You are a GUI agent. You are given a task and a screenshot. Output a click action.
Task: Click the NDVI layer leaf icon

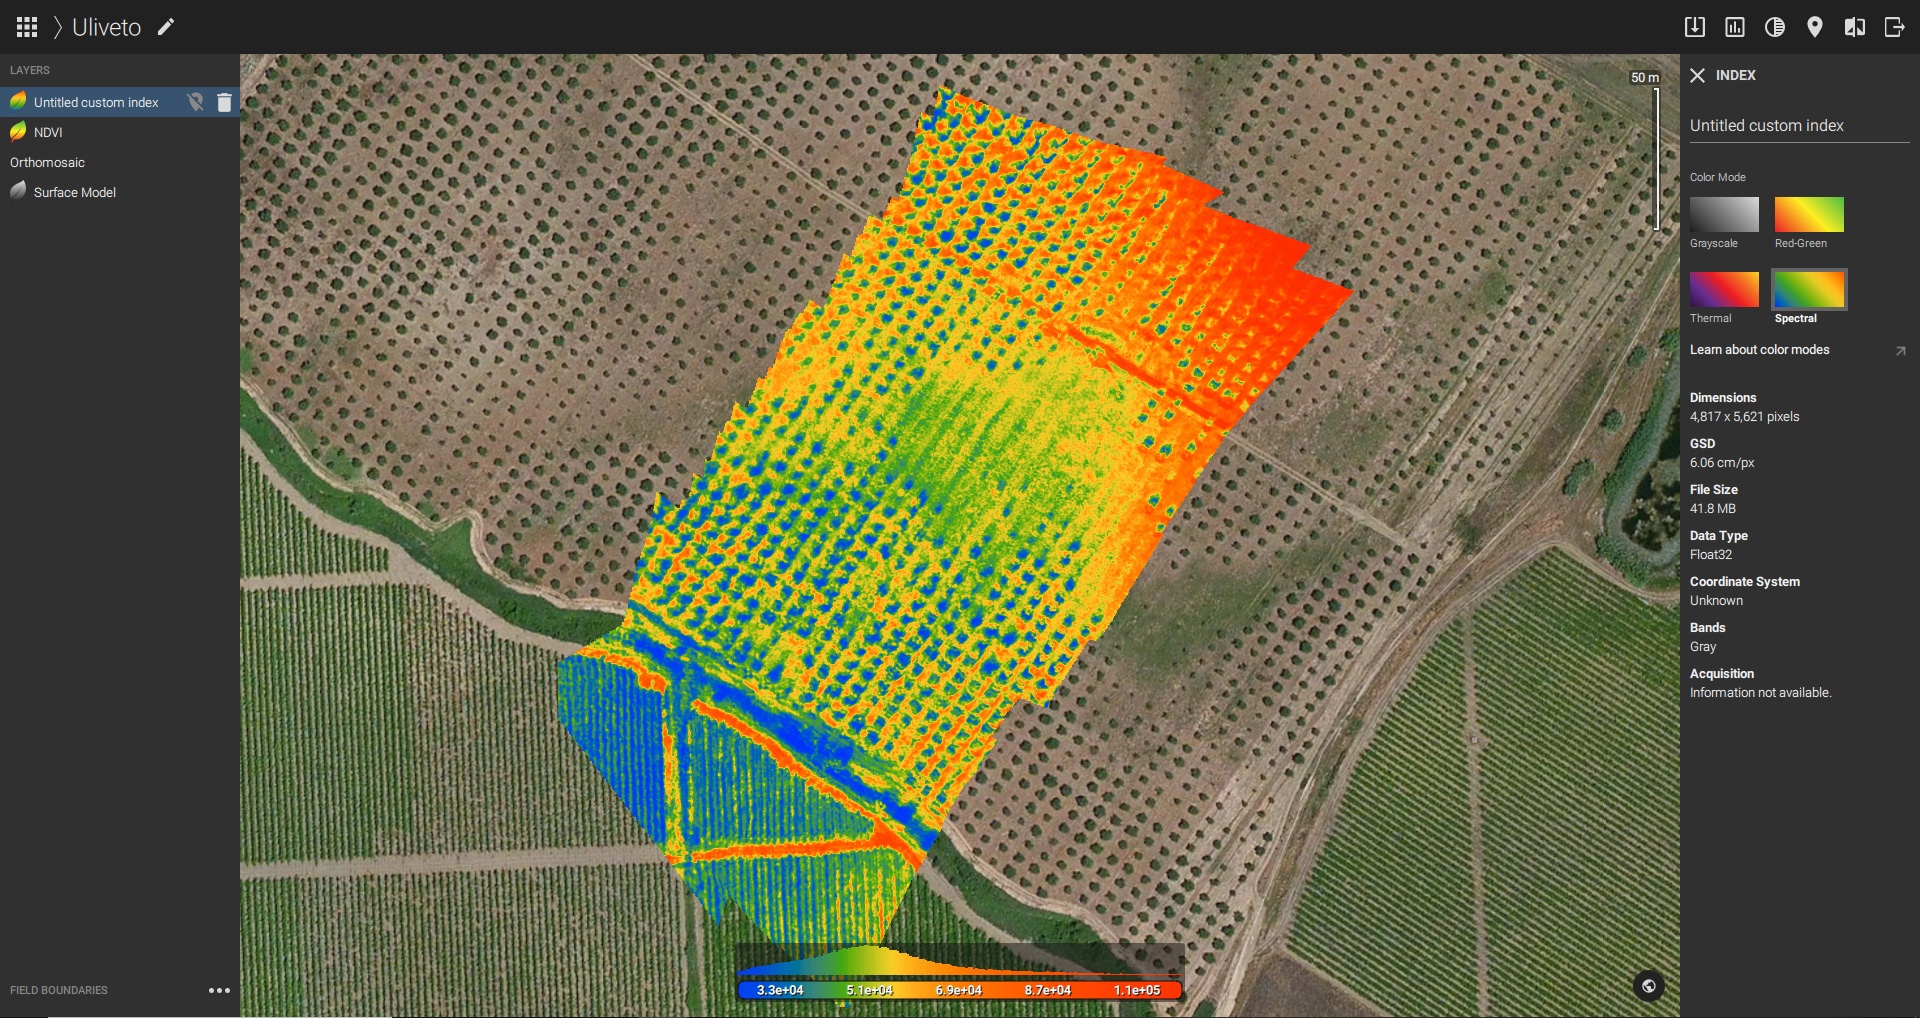18,131
